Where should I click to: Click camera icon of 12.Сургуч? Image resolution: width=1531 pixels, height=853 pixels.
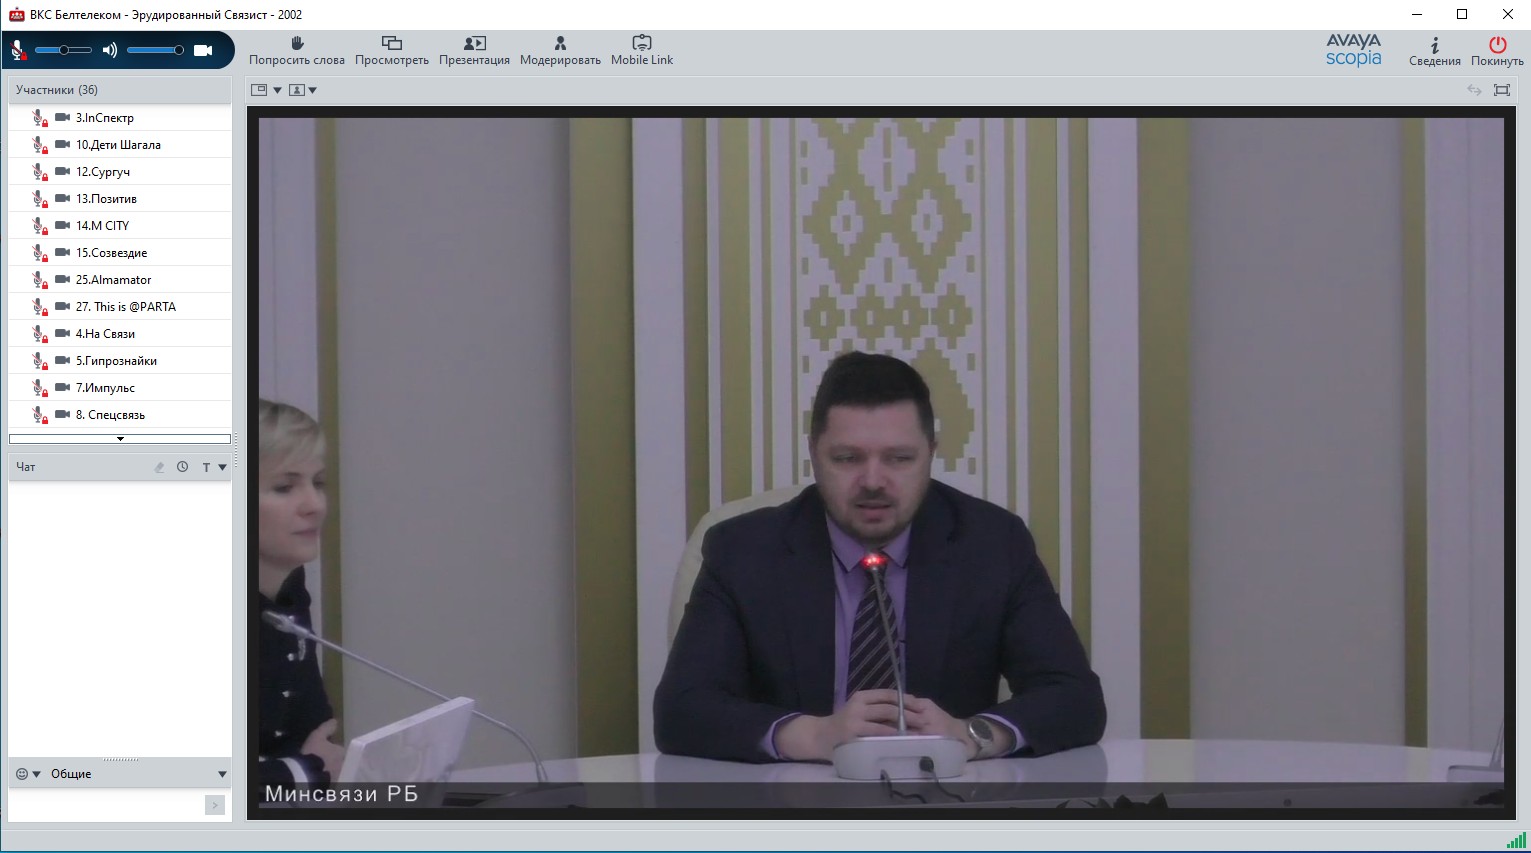[62, 171]
